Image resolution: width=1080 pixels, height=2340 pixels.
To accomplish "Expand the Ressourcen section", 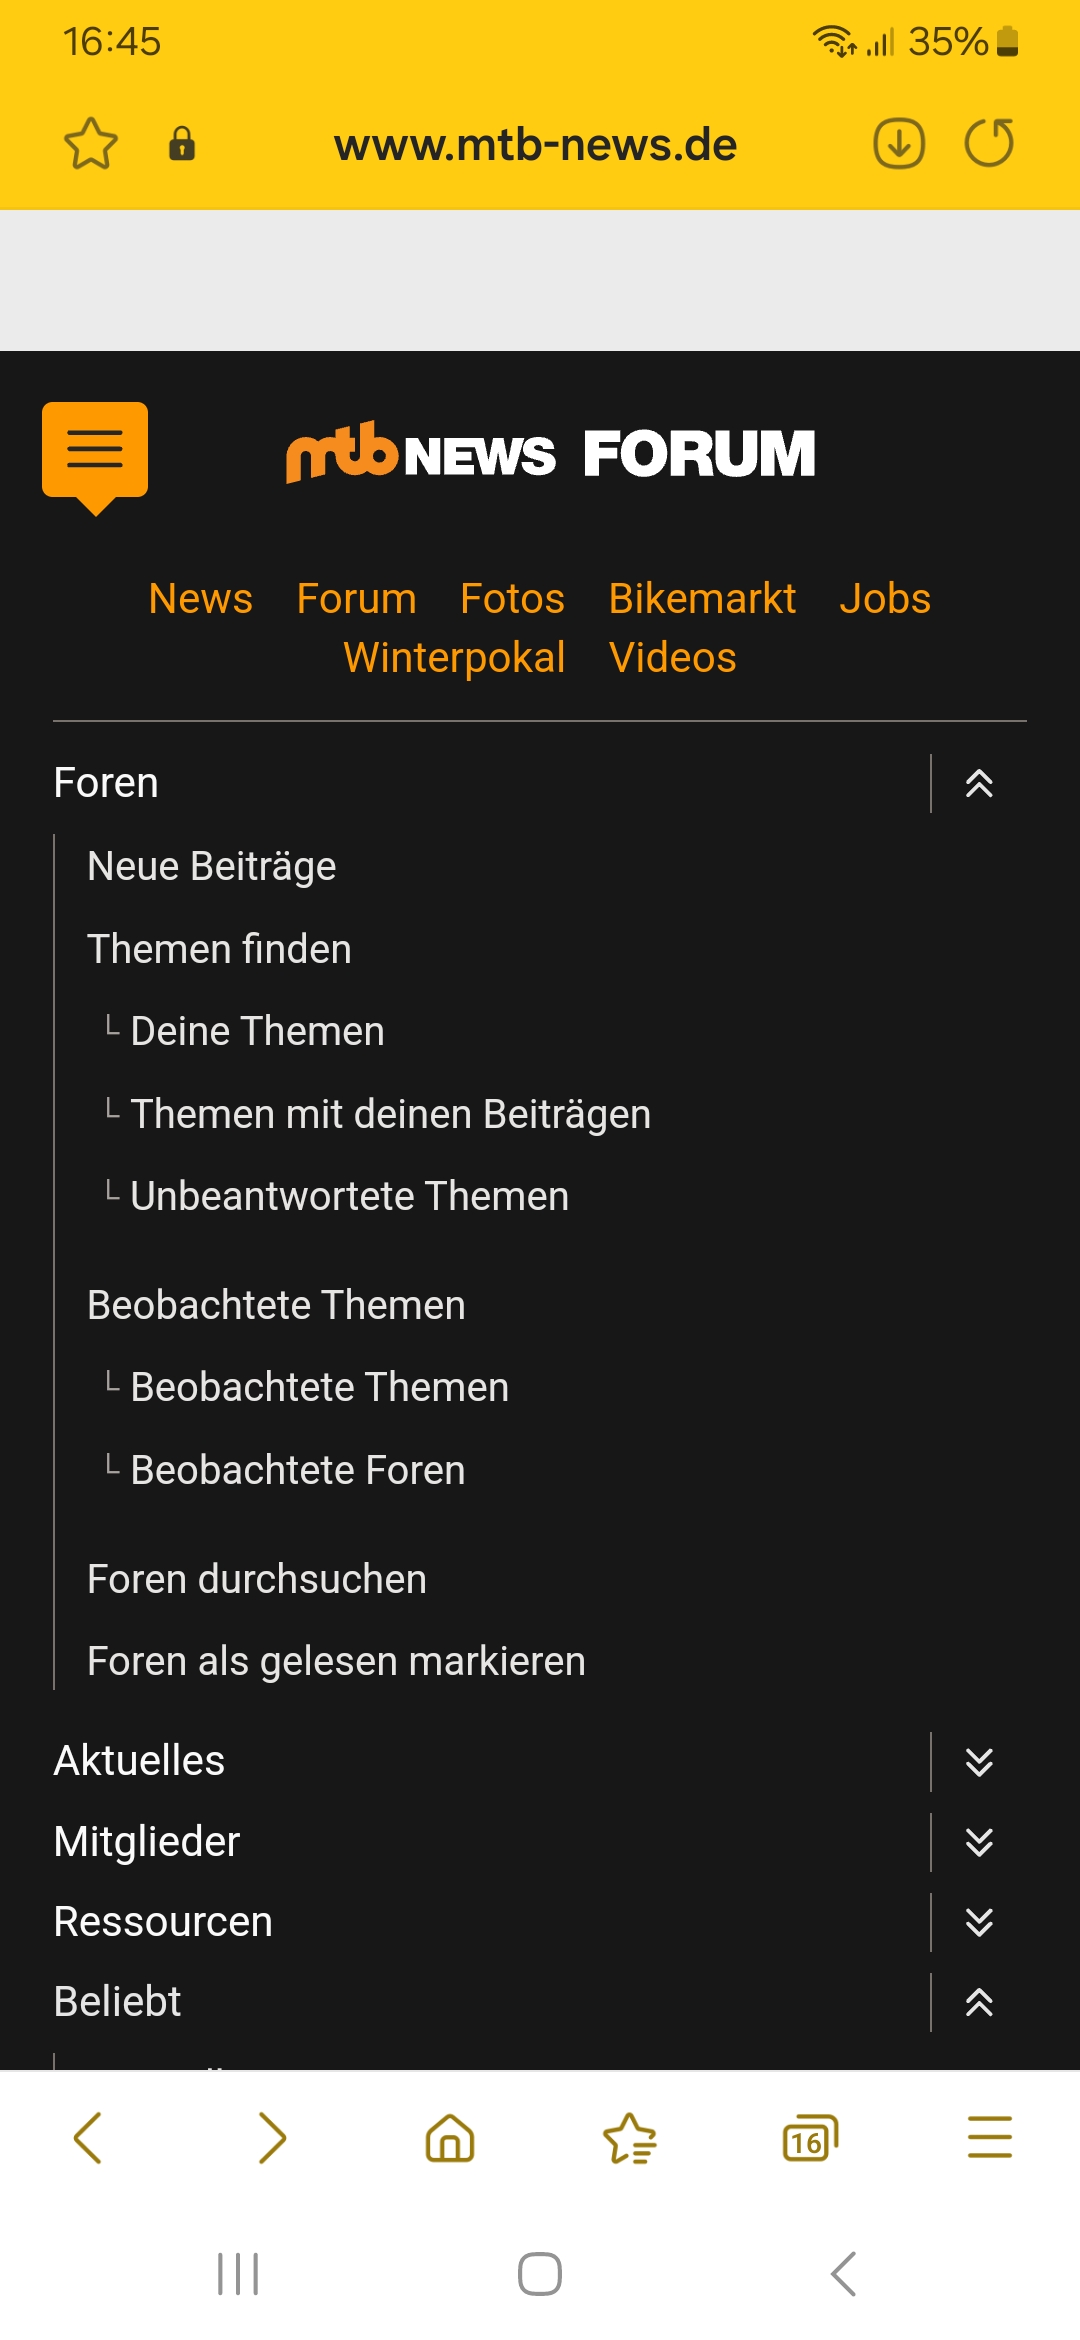I will 979,1922.
